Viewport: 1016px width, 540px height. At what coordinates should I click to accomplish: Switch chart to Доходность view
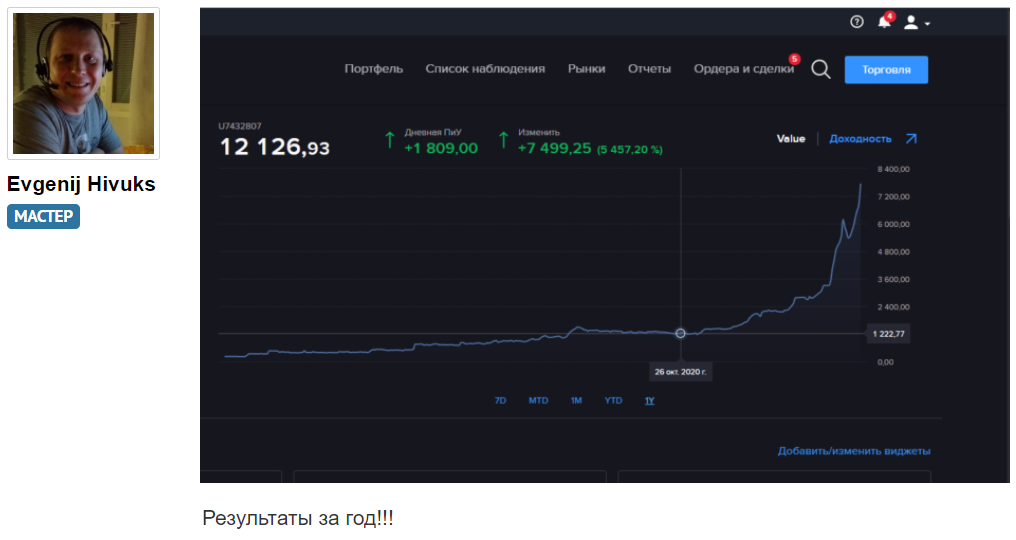860,139
